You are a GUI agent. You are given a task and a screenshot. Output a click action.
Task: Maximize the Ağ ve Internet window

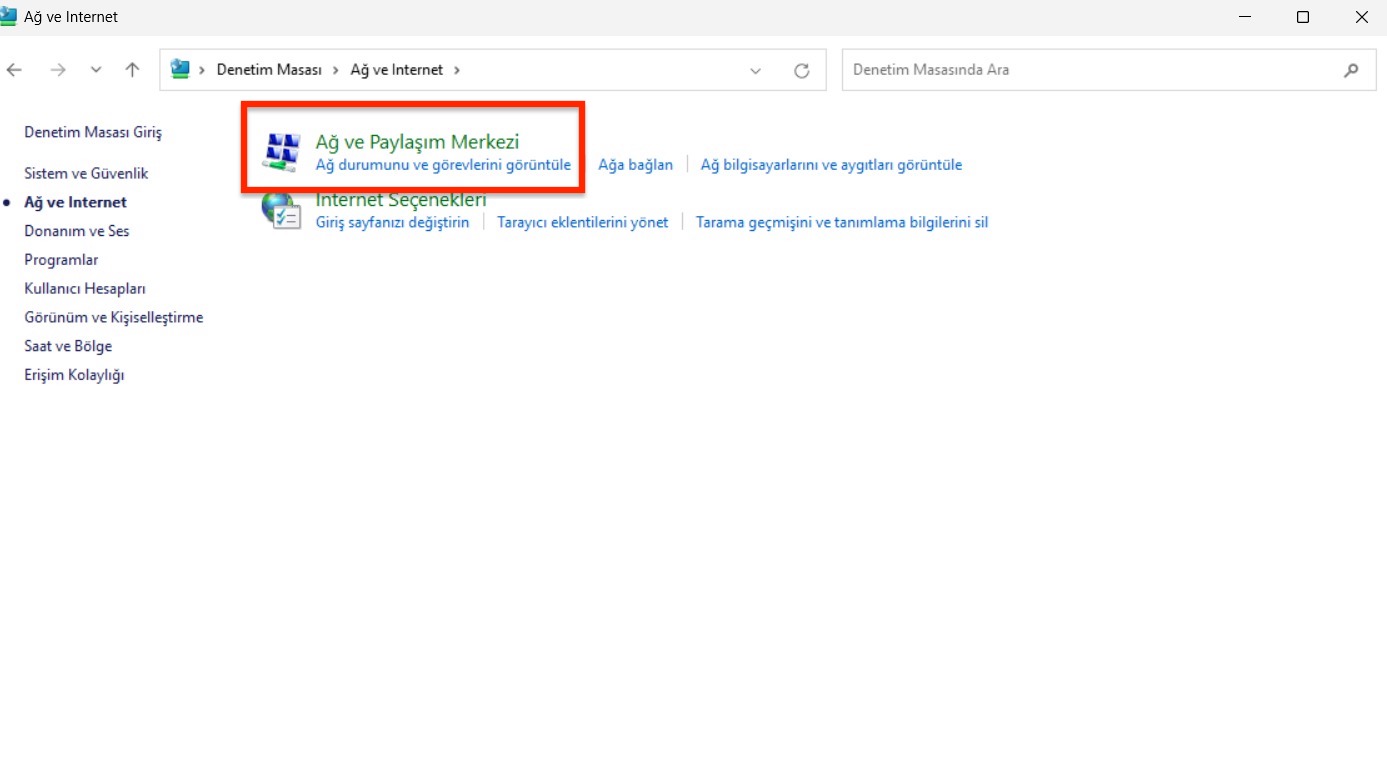(x=1303, y=17)
